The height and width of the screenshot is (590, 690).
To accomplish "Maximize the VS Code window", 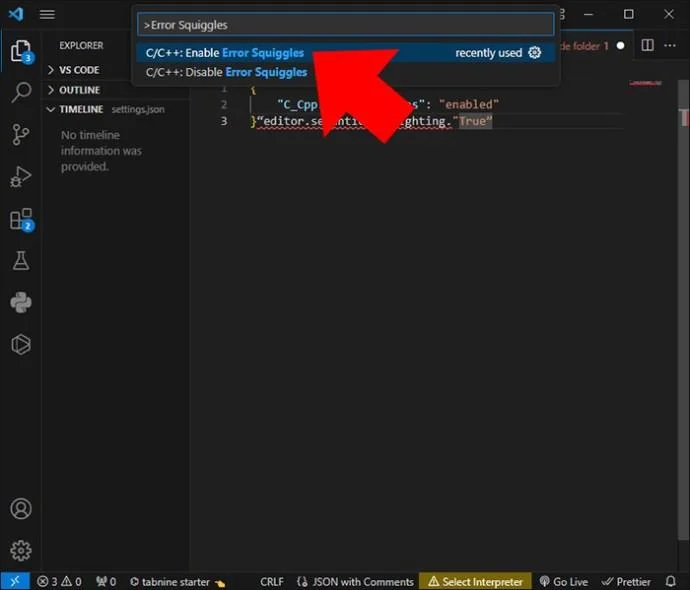I will (x=628, y=14).
